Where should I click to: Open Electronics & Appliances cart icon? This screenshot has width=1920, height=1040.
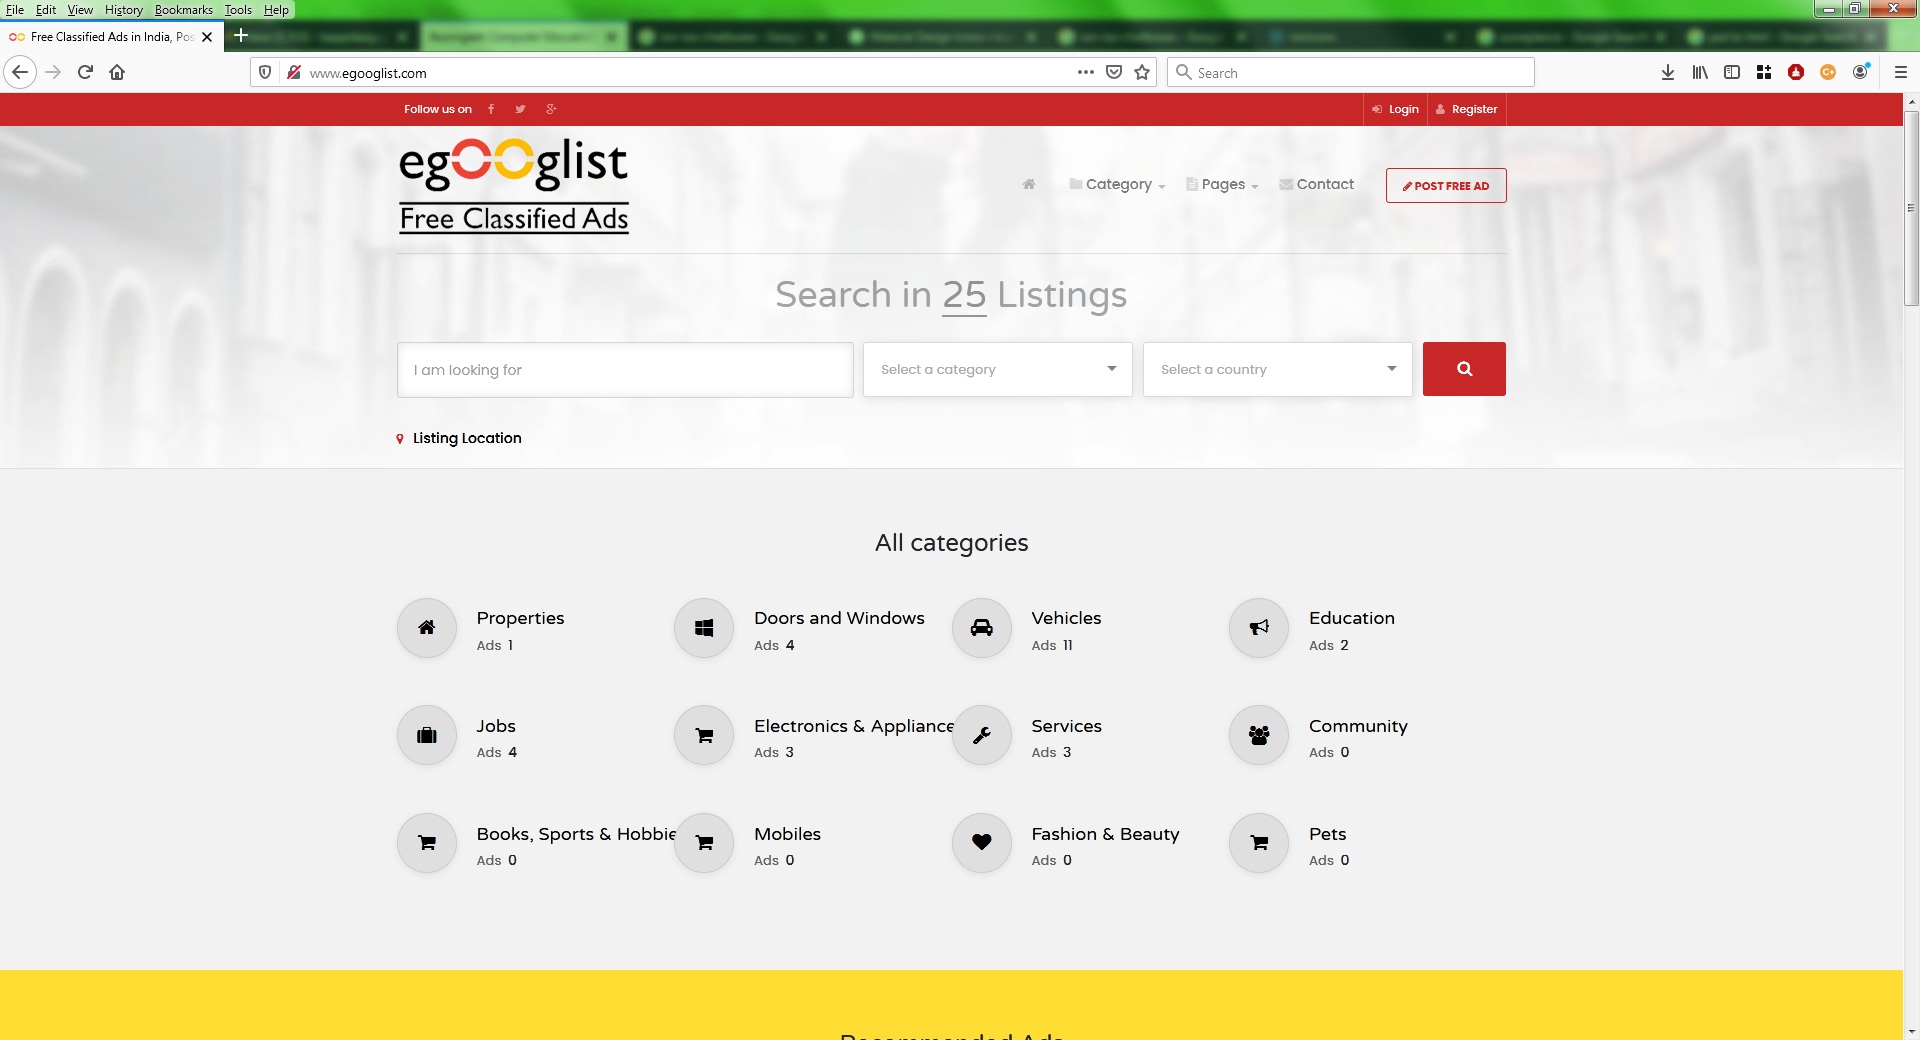[704, 736]
